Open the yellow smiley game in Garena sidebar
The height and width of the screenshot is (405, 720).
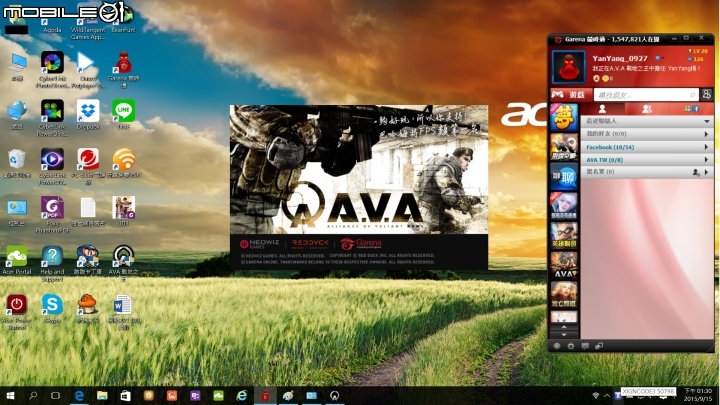pos(564,118)
